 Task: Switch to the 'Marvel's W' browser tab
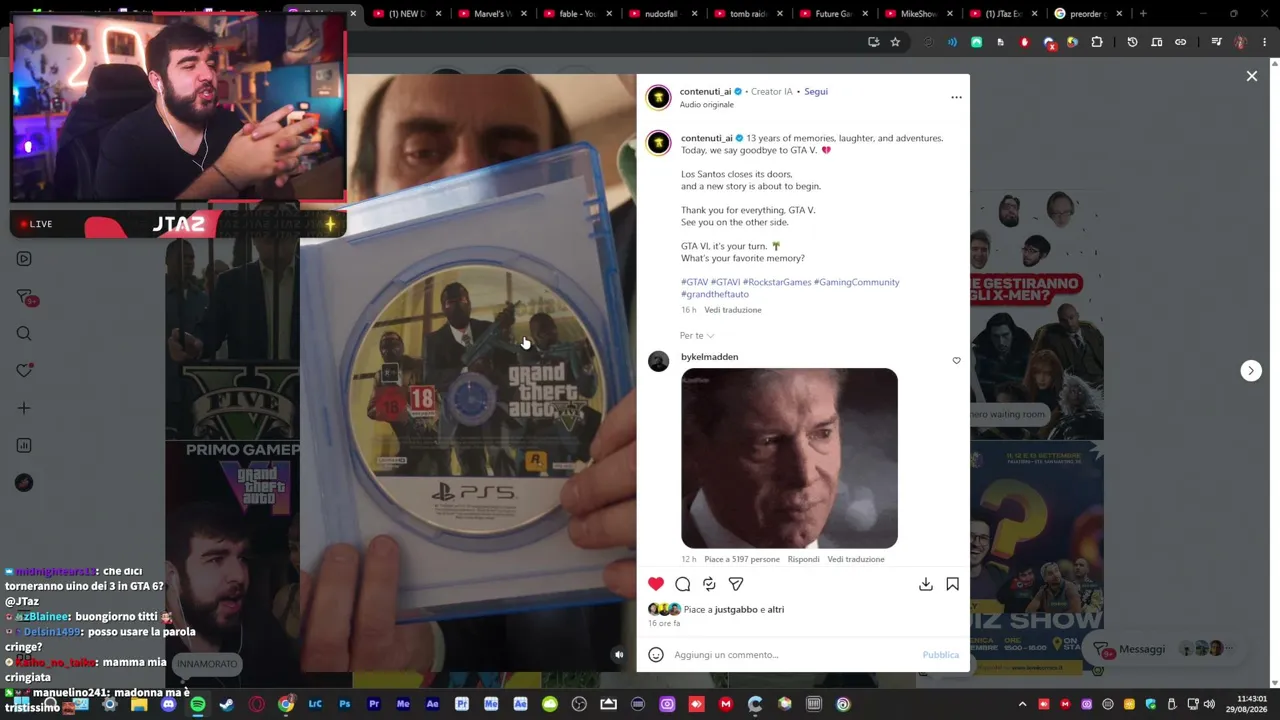click(x=491, y=14)
